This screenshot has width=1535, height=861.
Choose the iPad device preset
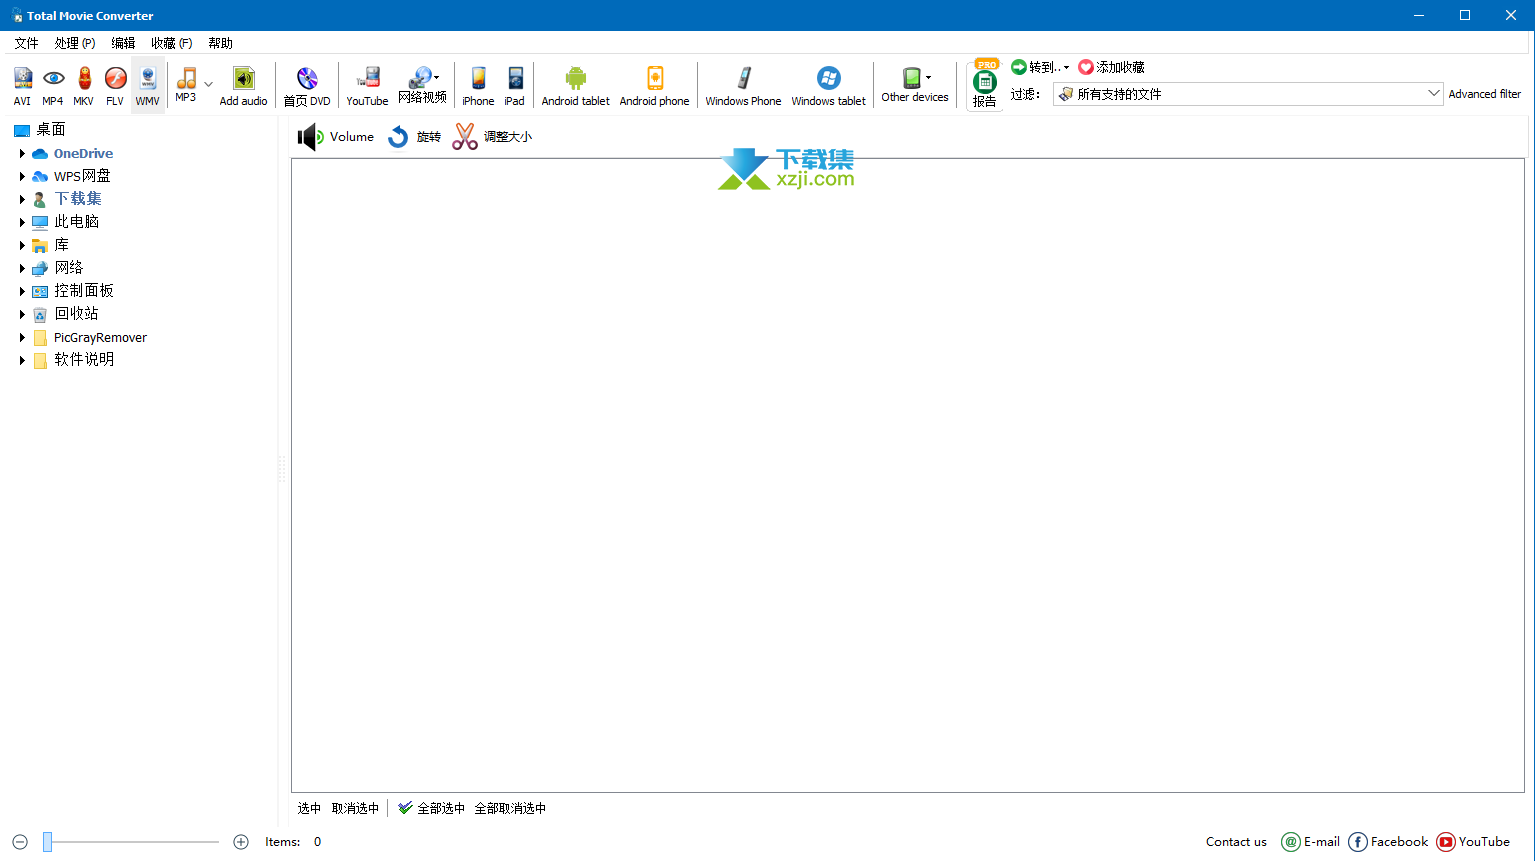click(515, 85)
